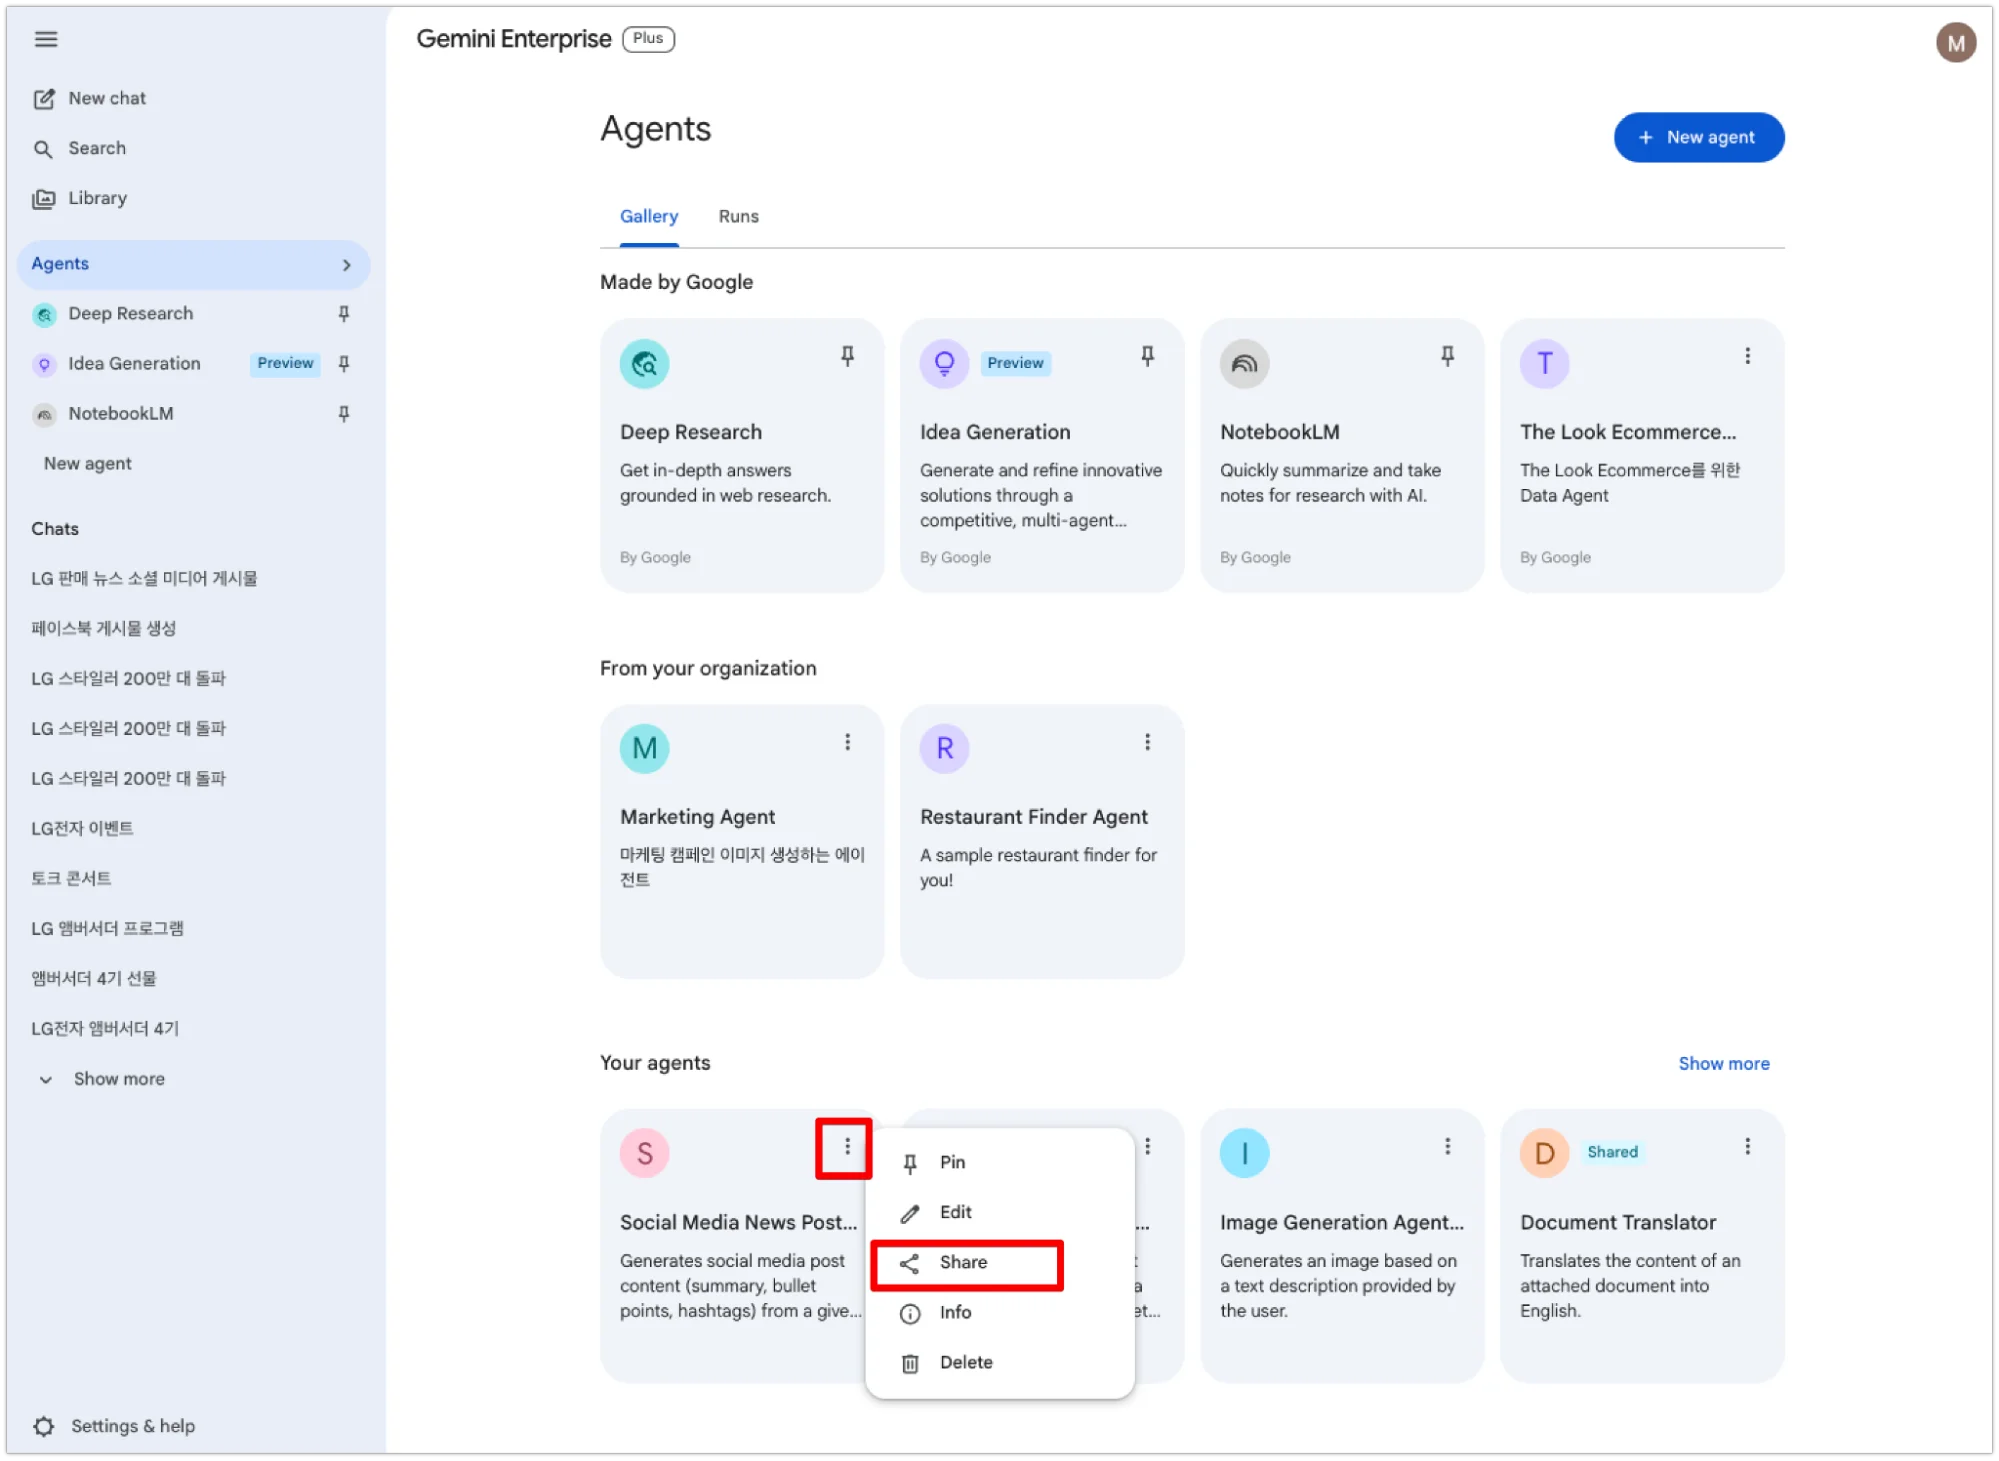Select Edit from the context menu

(1000, 1213)
